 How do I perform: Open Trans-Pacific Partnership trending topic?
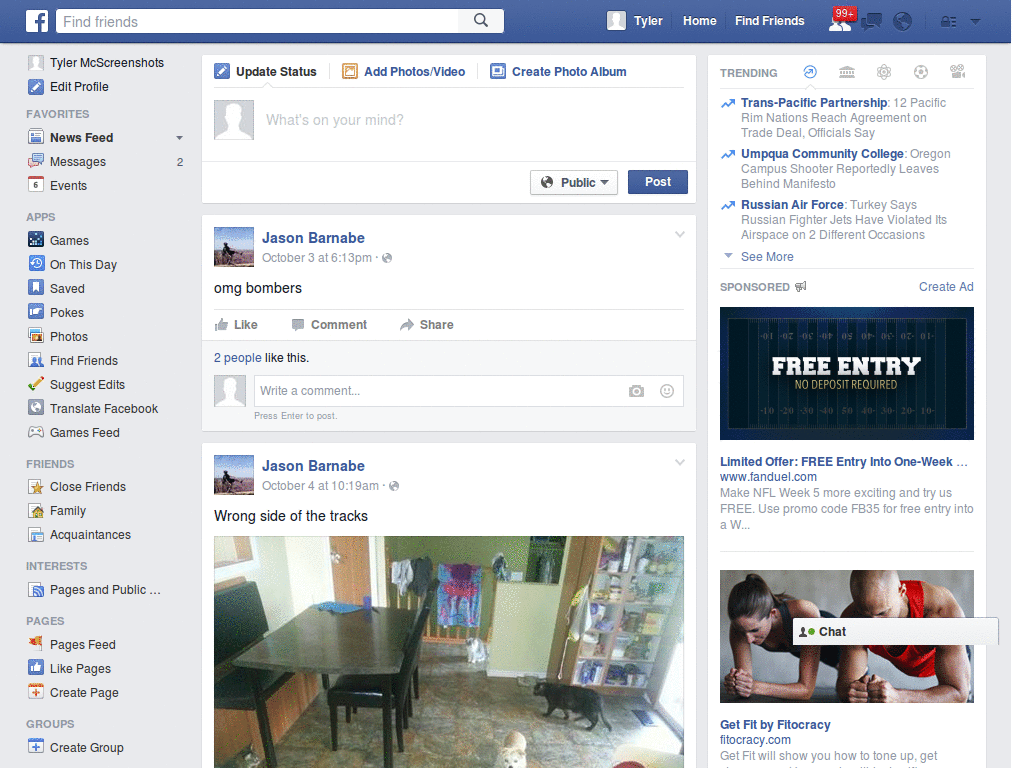(814, 103)
